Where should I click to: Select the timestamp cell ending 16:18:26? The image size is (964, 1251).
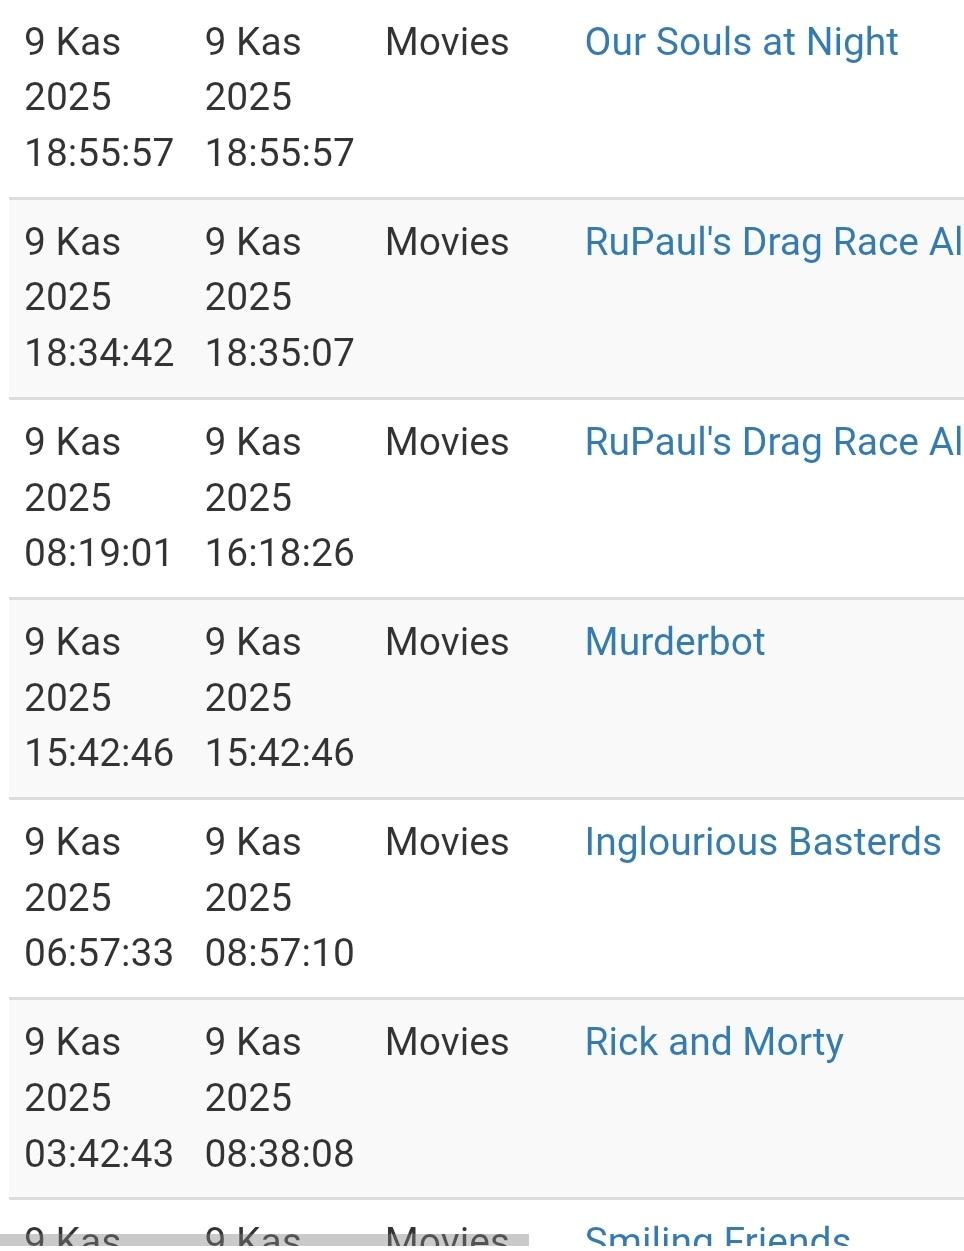279,497
